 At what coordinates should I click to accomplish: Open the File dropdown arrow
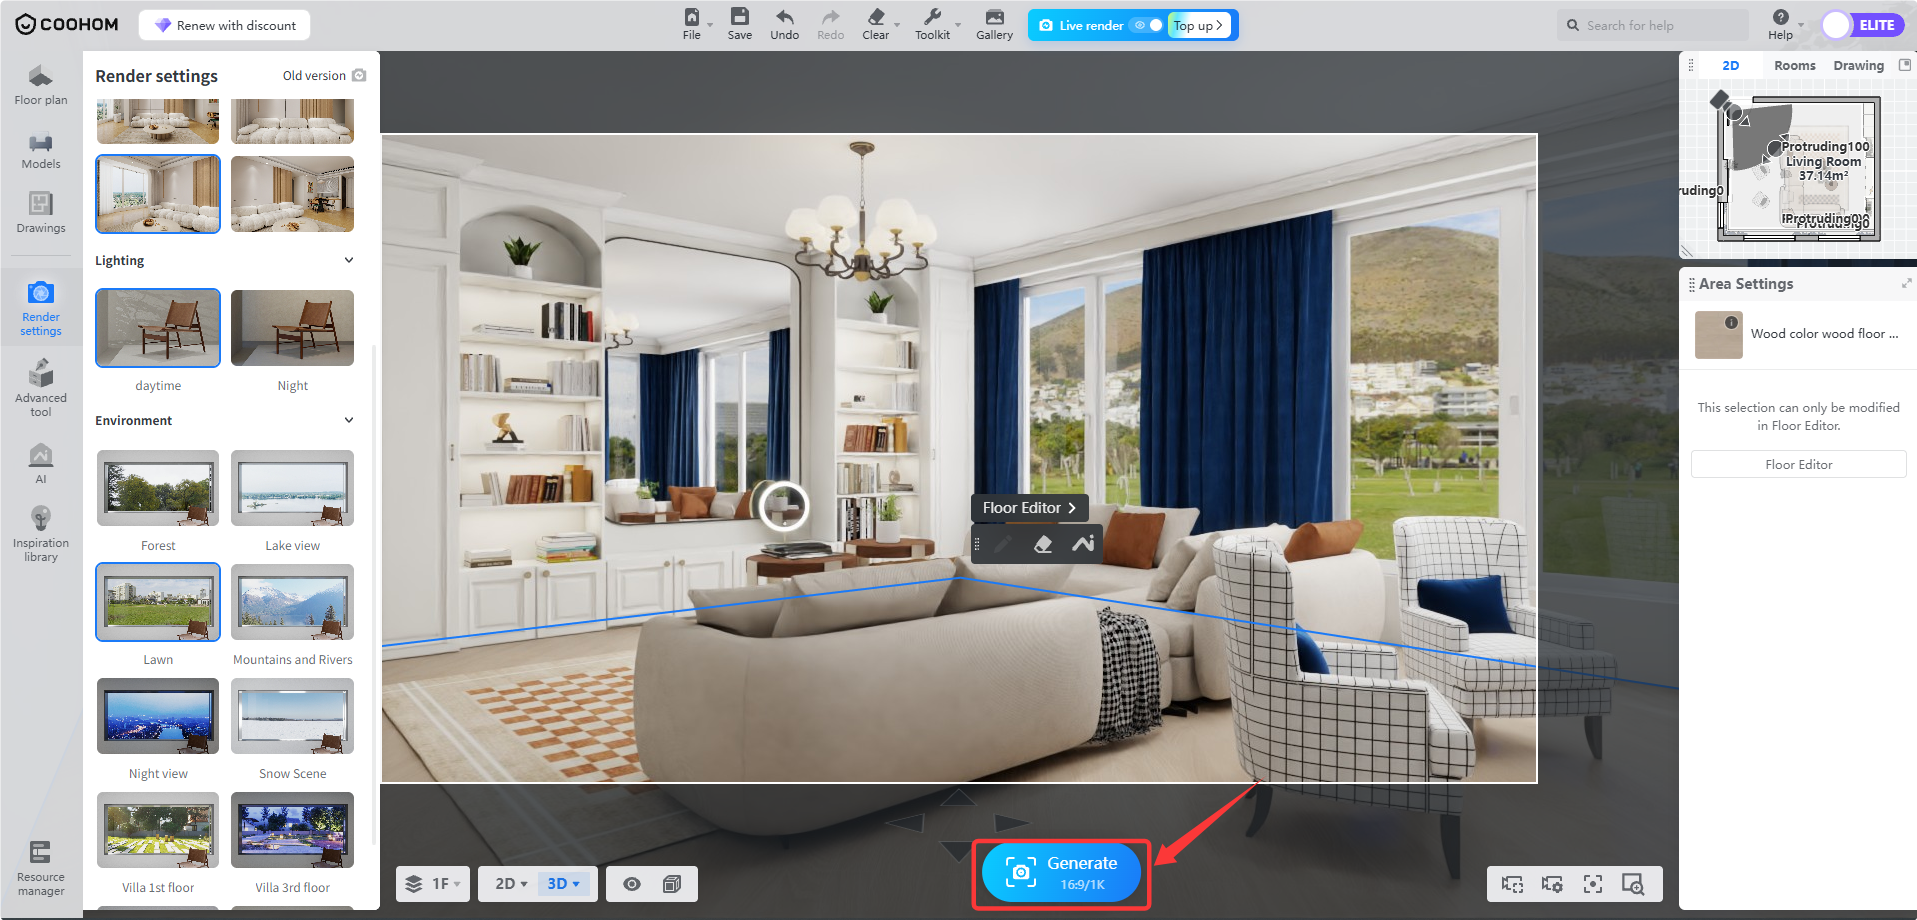click(710, 25)
